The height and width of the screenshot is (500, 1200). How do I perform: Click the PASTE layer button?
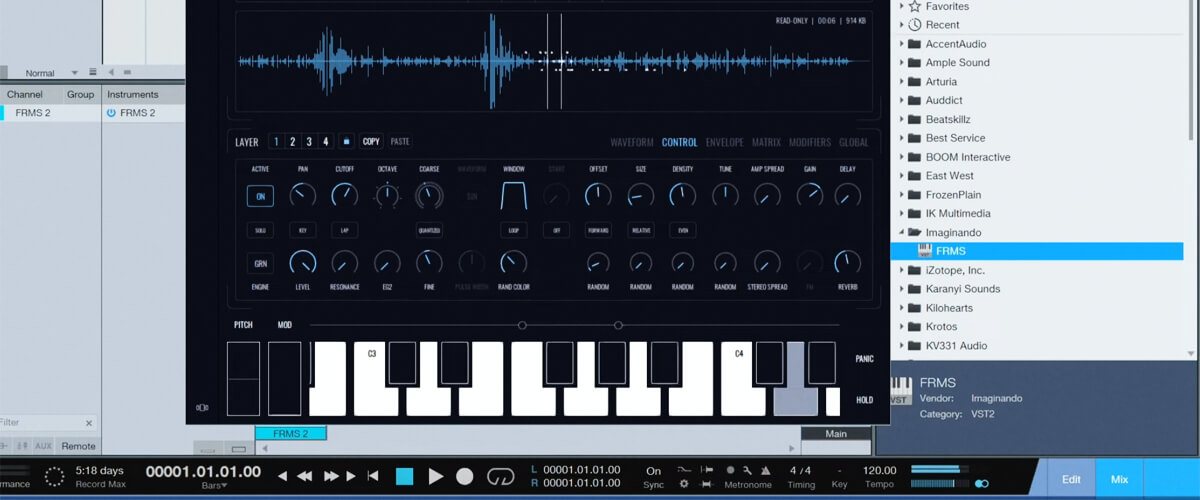point(400,141)
